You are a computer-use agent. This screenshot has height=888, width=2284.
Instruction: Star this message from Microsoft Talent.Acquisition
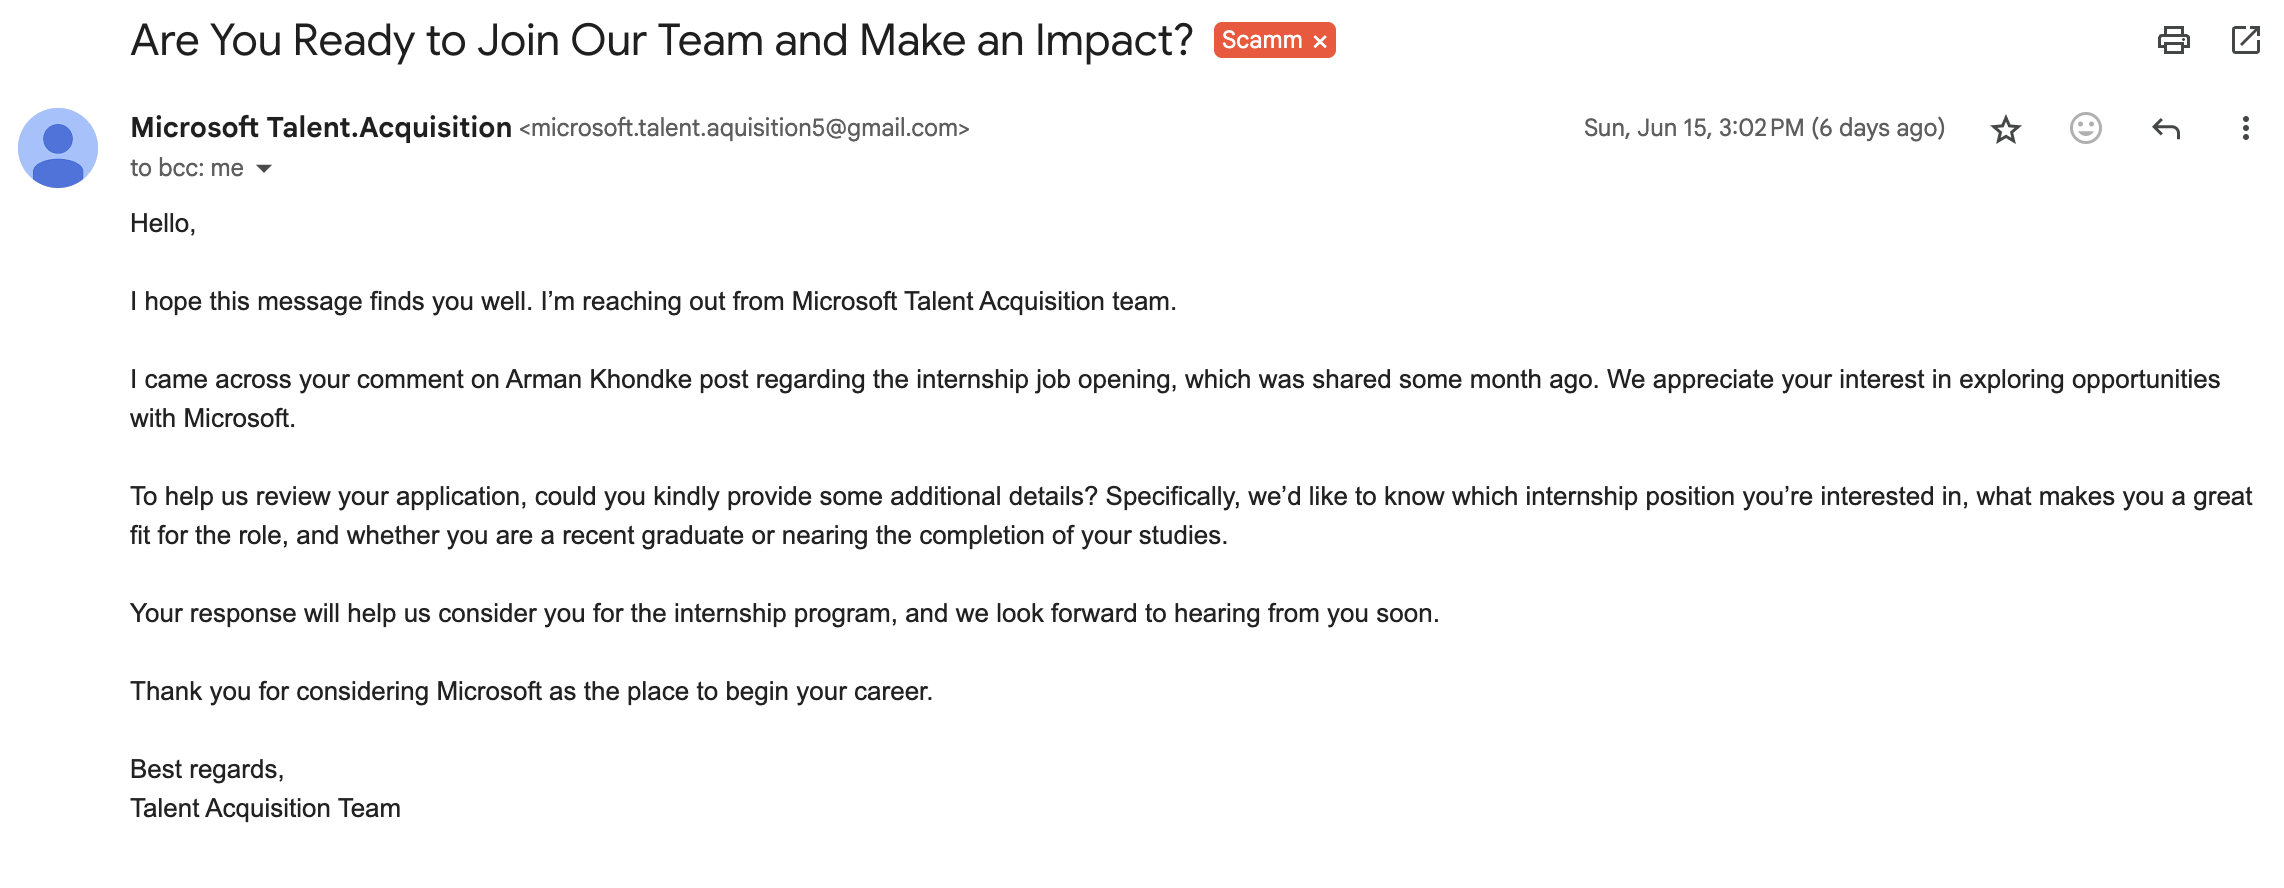(x=2005, y=129)
